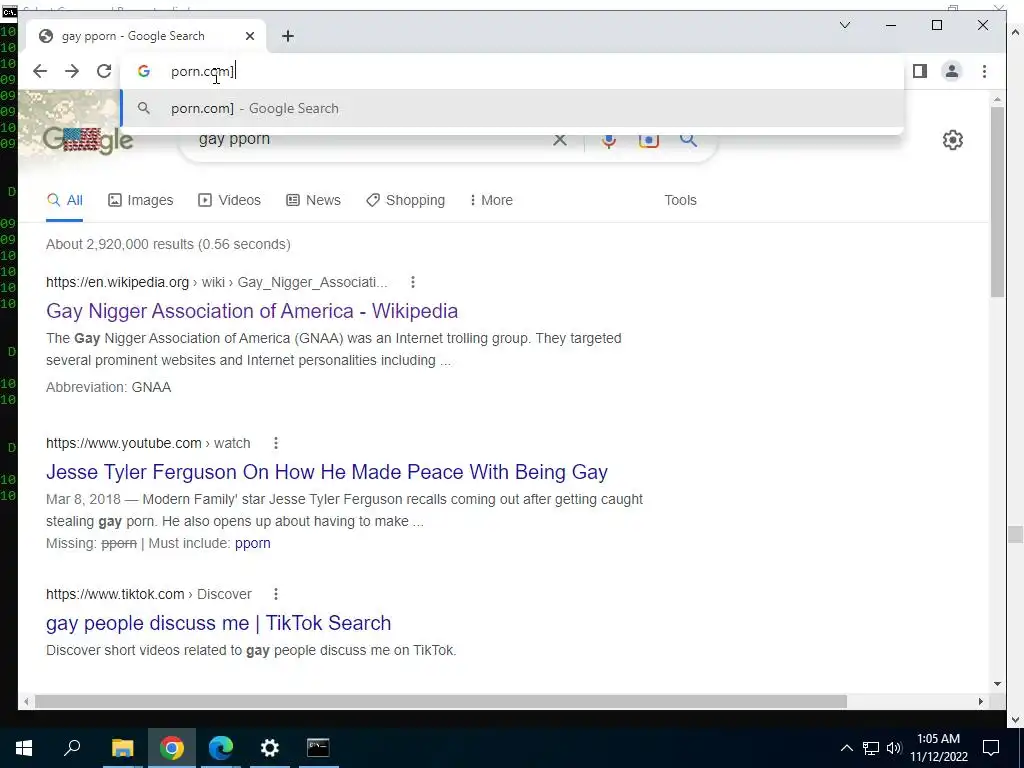Open the Windows Start menu

point(24,748)
